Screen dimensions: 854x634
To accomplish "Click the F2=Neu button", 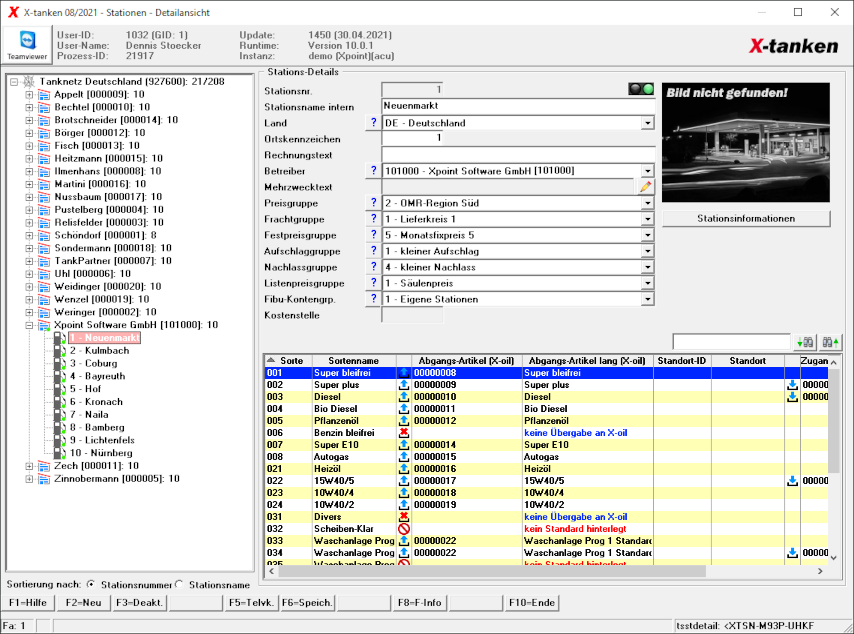I will point(83,603).
